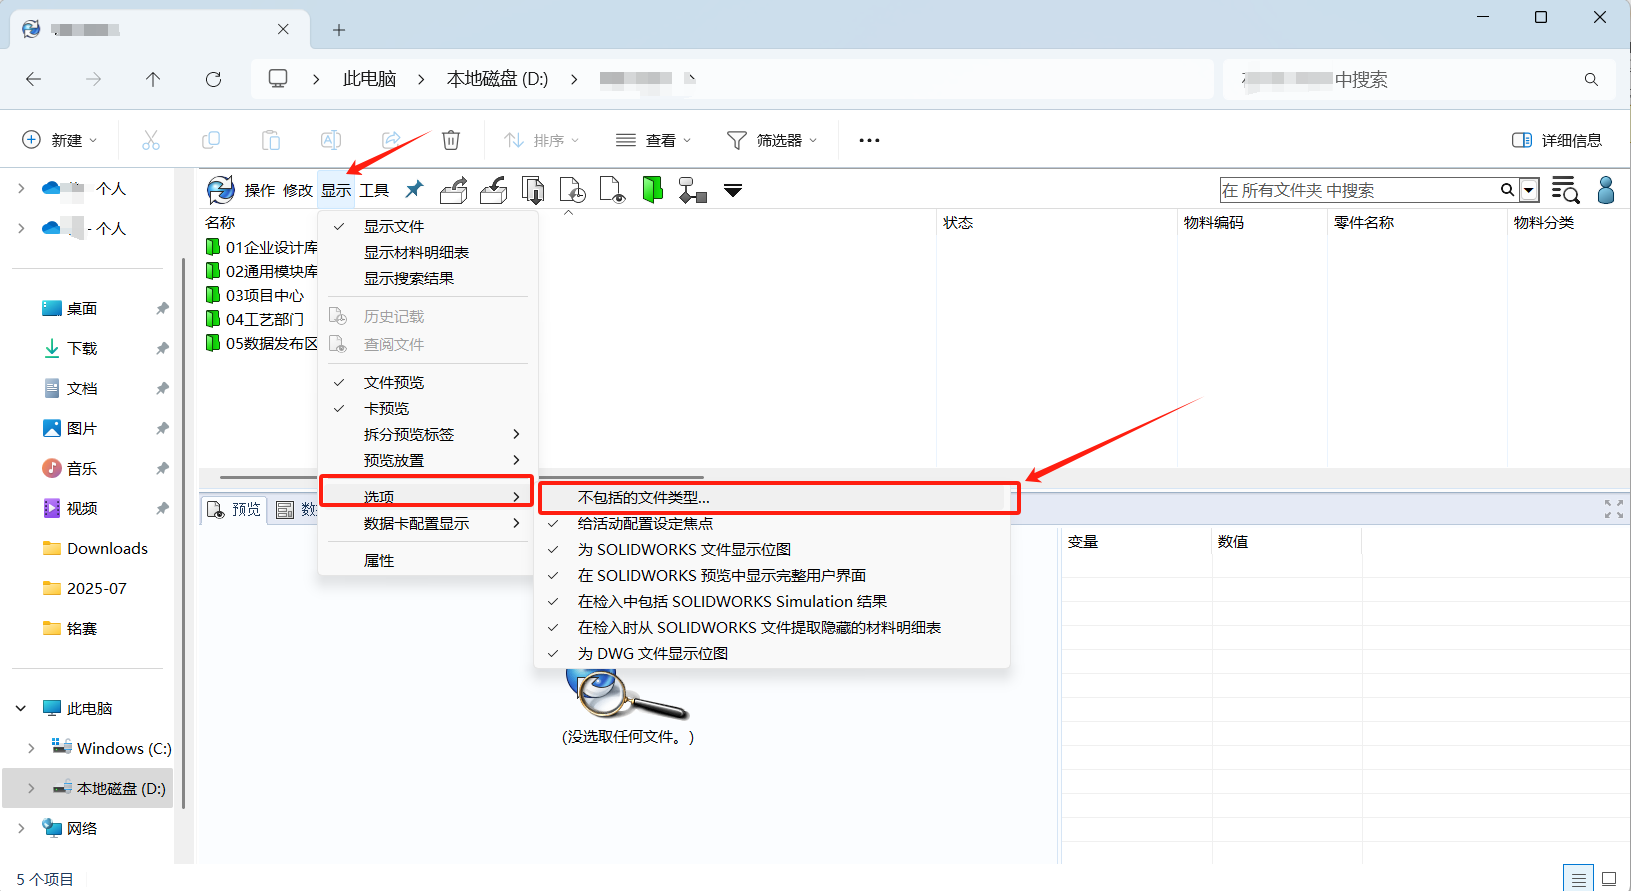Click the Get Latest Version icon
The height and width of the screenshot is (891, 1631).
534,190
